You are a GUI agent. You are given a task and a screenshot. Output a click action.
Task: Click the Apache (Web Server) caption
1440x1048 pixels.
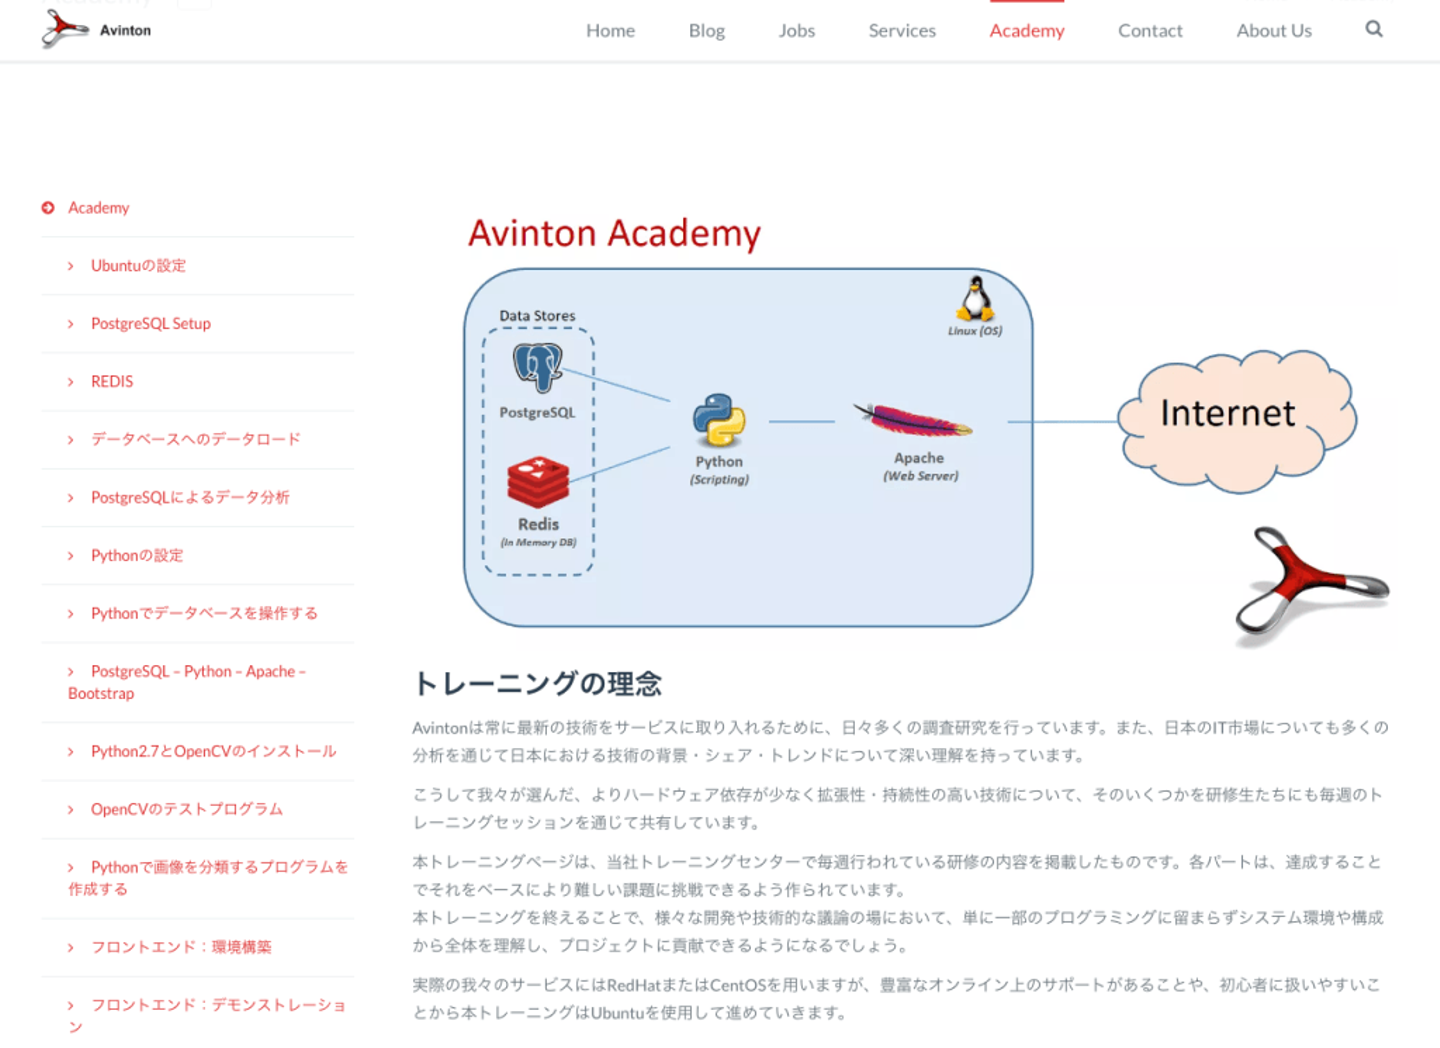coord(920,467)
